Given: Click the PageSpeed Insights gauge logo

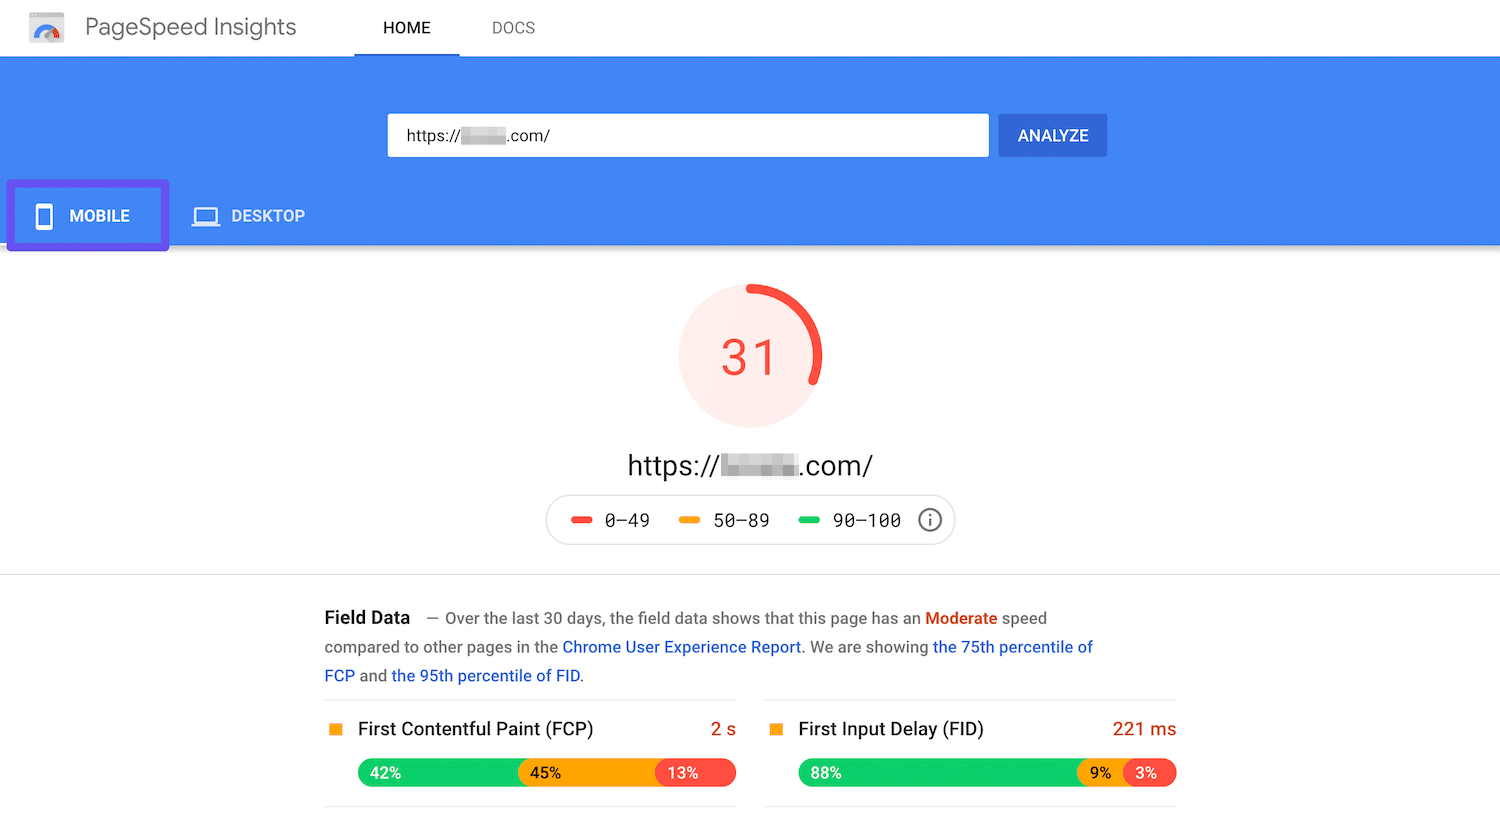Looking at the screenshot, I should 46,27.
